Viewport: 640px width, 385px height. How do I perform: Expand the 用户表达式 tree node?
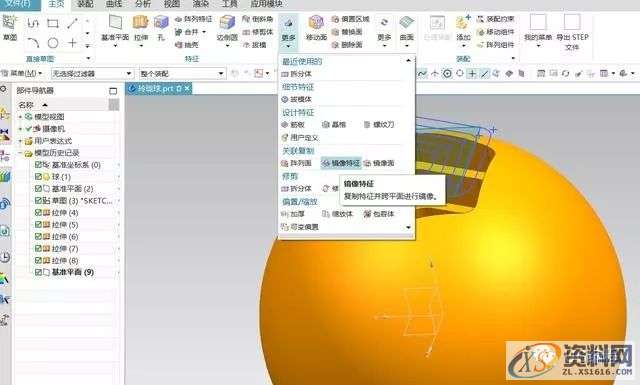tap(20, 141)
